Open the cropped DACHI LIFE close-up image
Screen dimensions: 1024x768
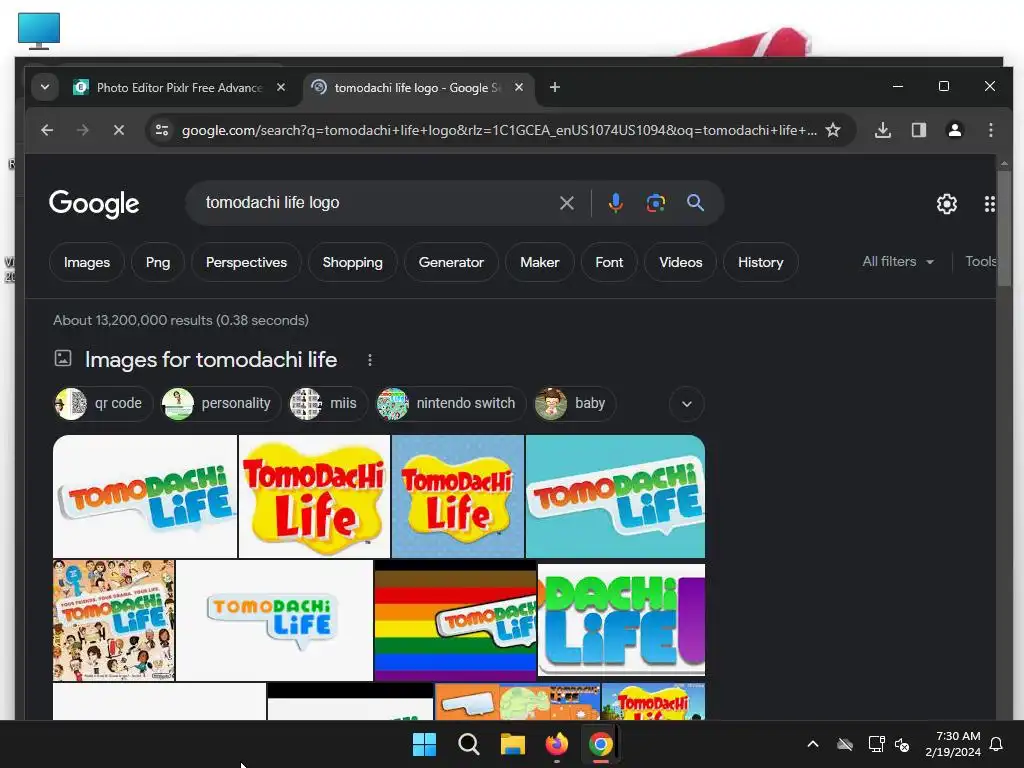pyautogui.click(x=621, y=620)
